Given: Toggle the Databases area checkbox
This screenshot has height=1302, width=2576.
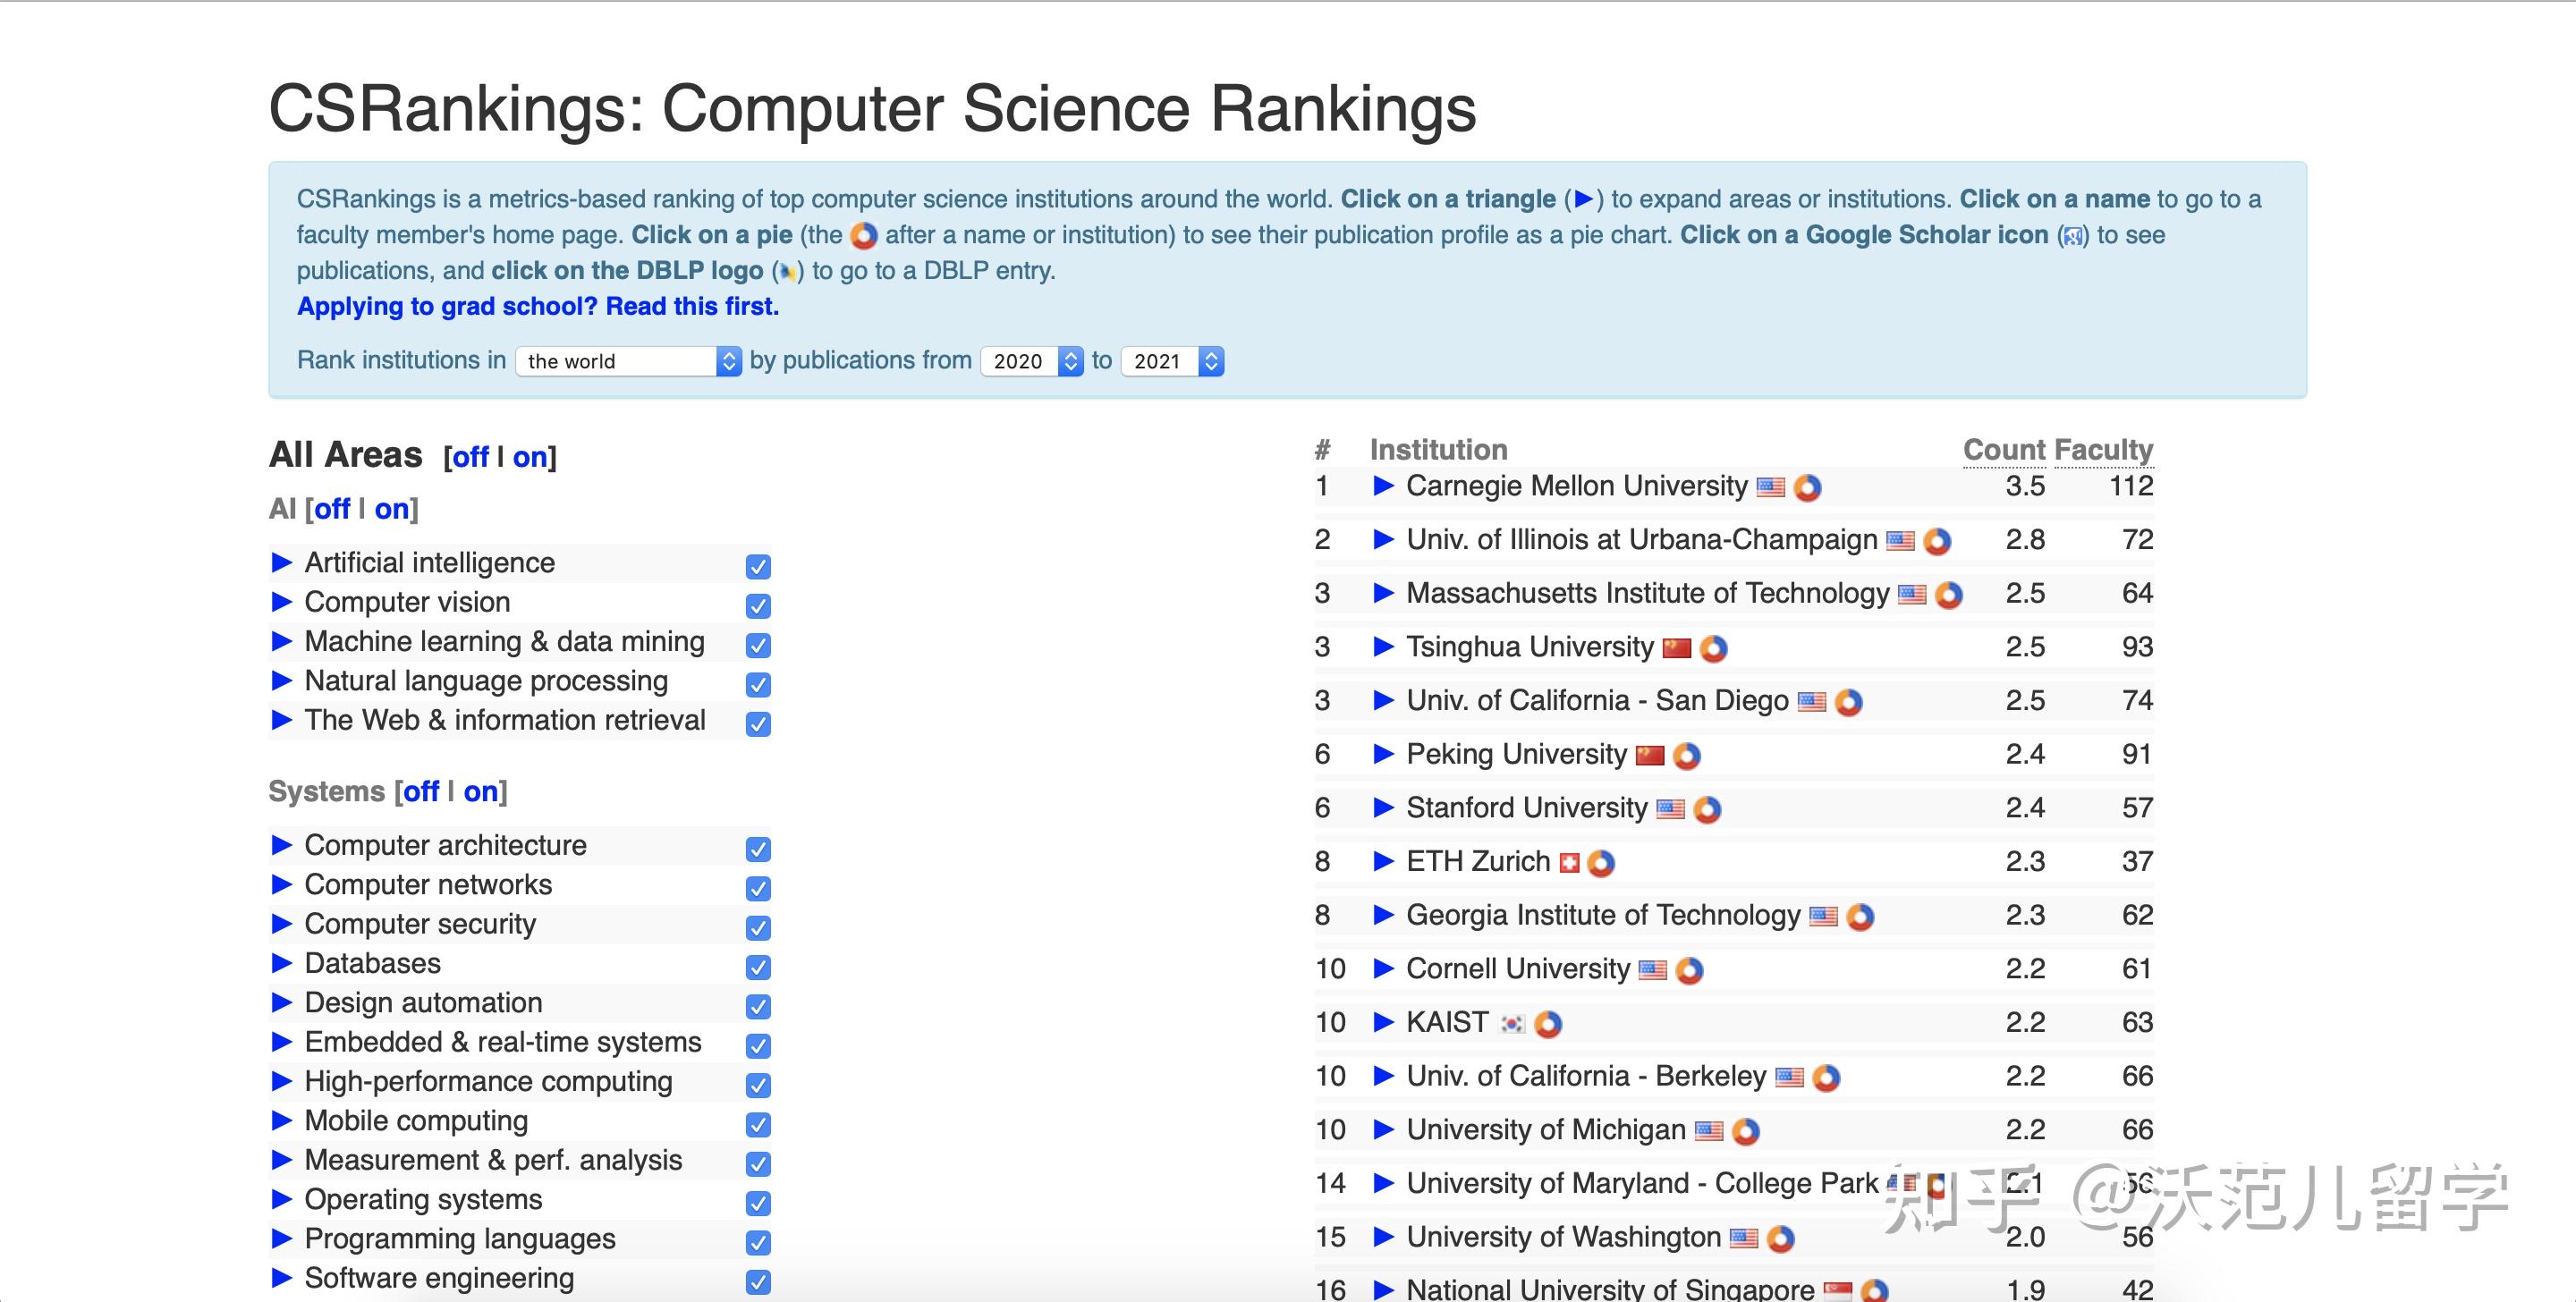Looking at the screenshot, I should 758,967.
